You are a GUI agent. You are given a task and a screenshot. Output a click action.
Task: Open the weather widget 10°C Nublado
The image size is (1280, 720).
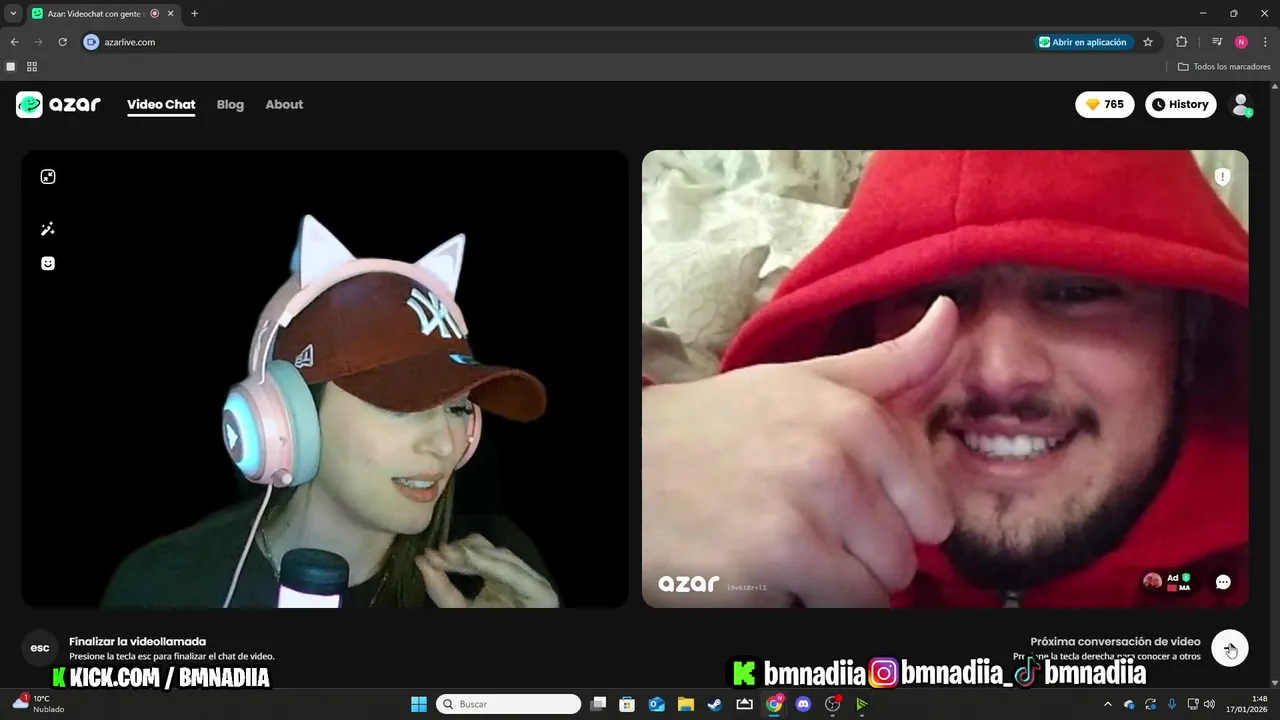pyautogui.click(x=38, y=704)
